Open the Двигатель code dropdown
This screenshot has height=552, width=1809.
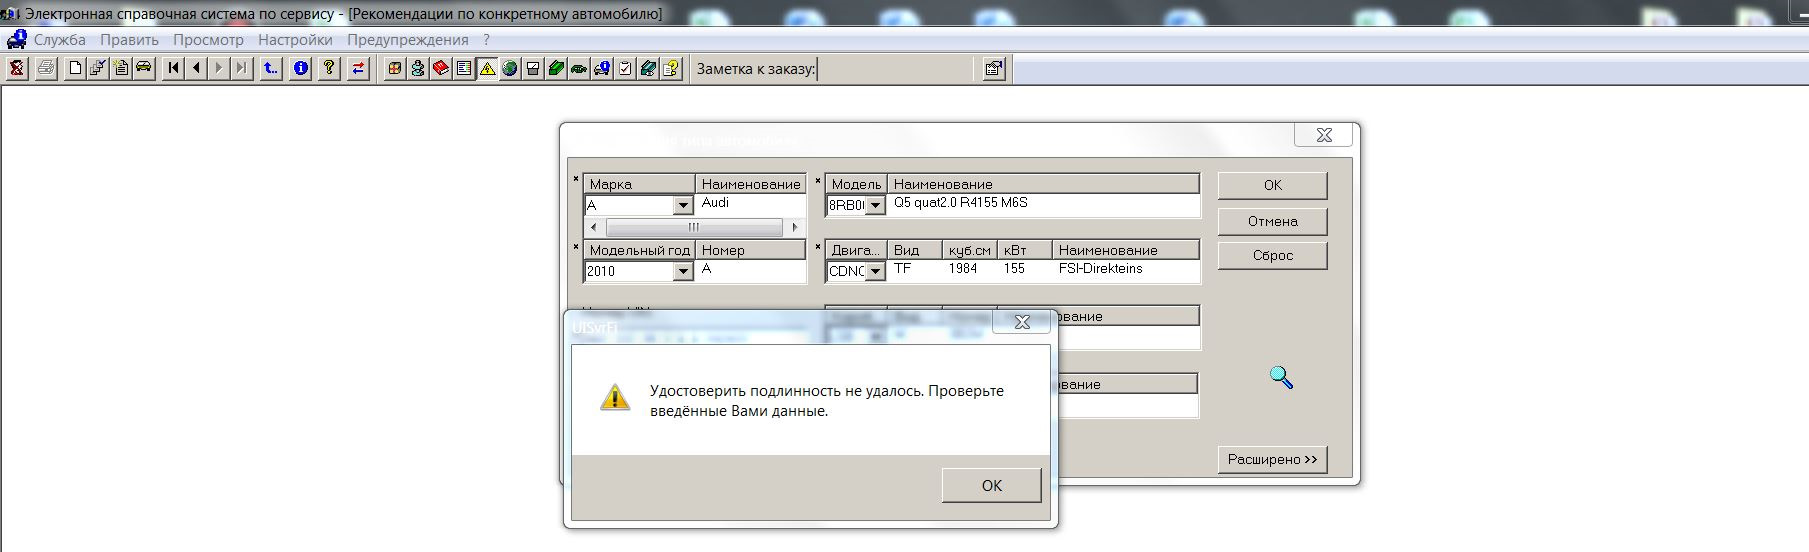[x=875, y=272]
